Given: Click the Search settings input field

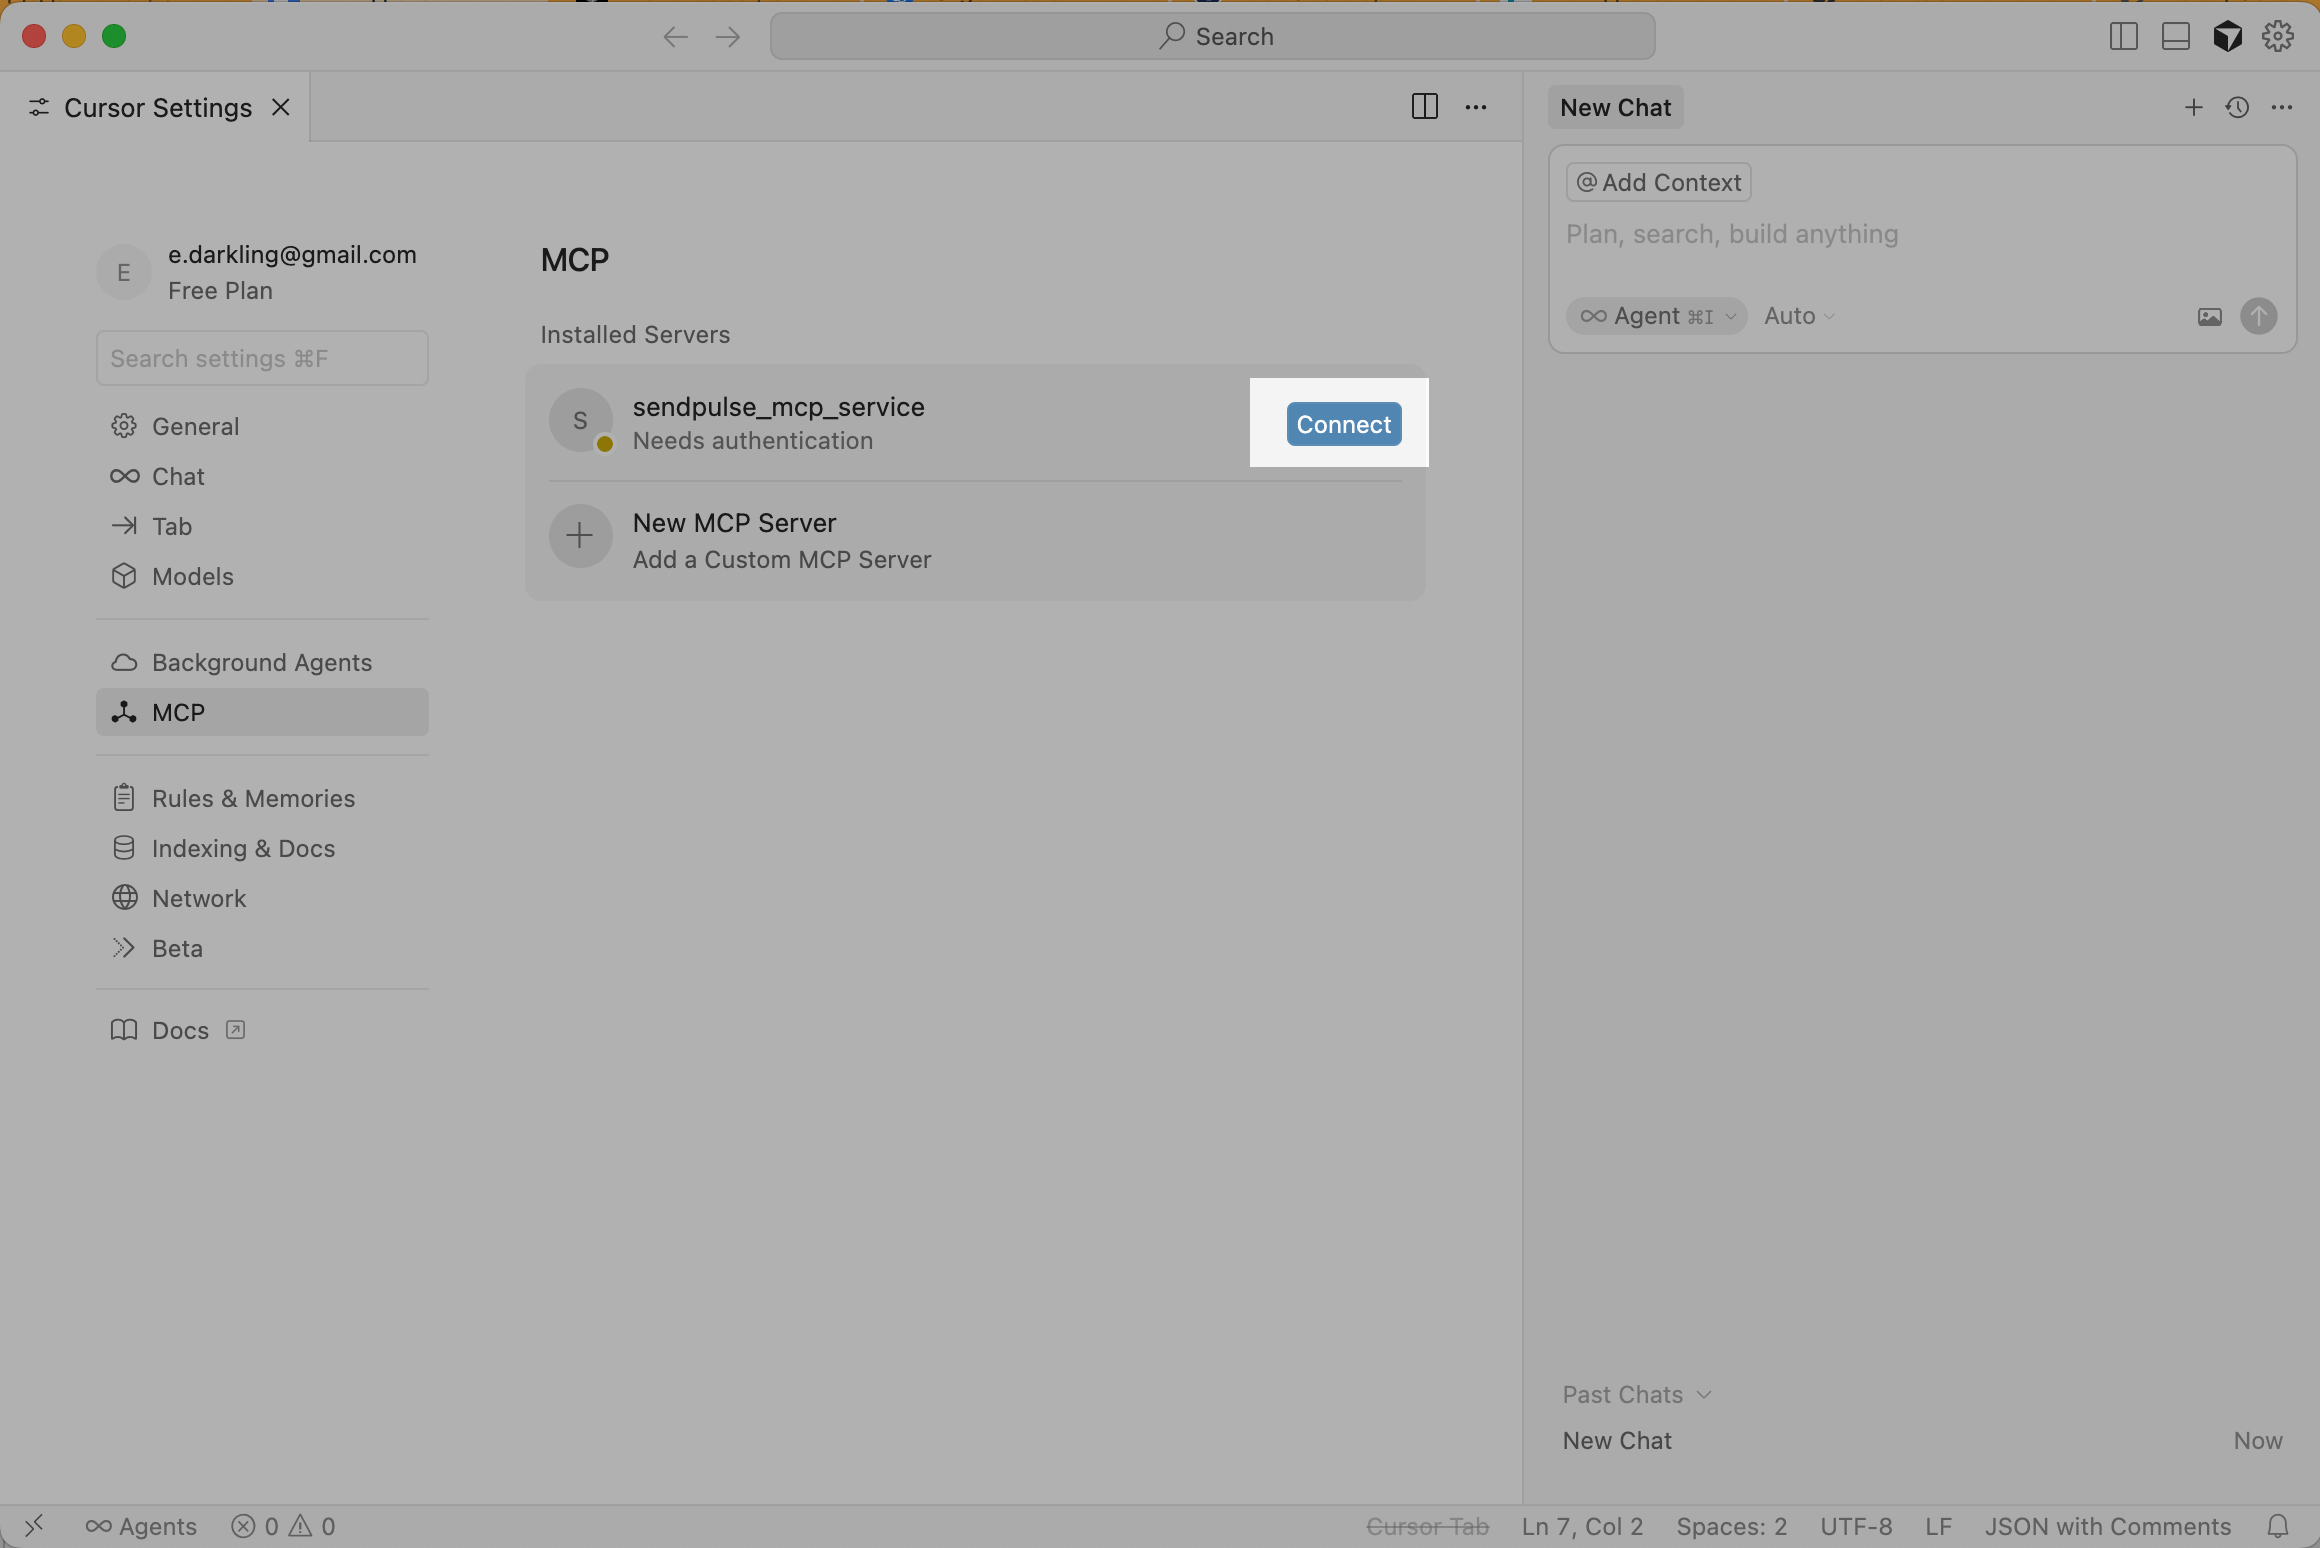Looking at the screenshot, I should [x=262, y=358].
